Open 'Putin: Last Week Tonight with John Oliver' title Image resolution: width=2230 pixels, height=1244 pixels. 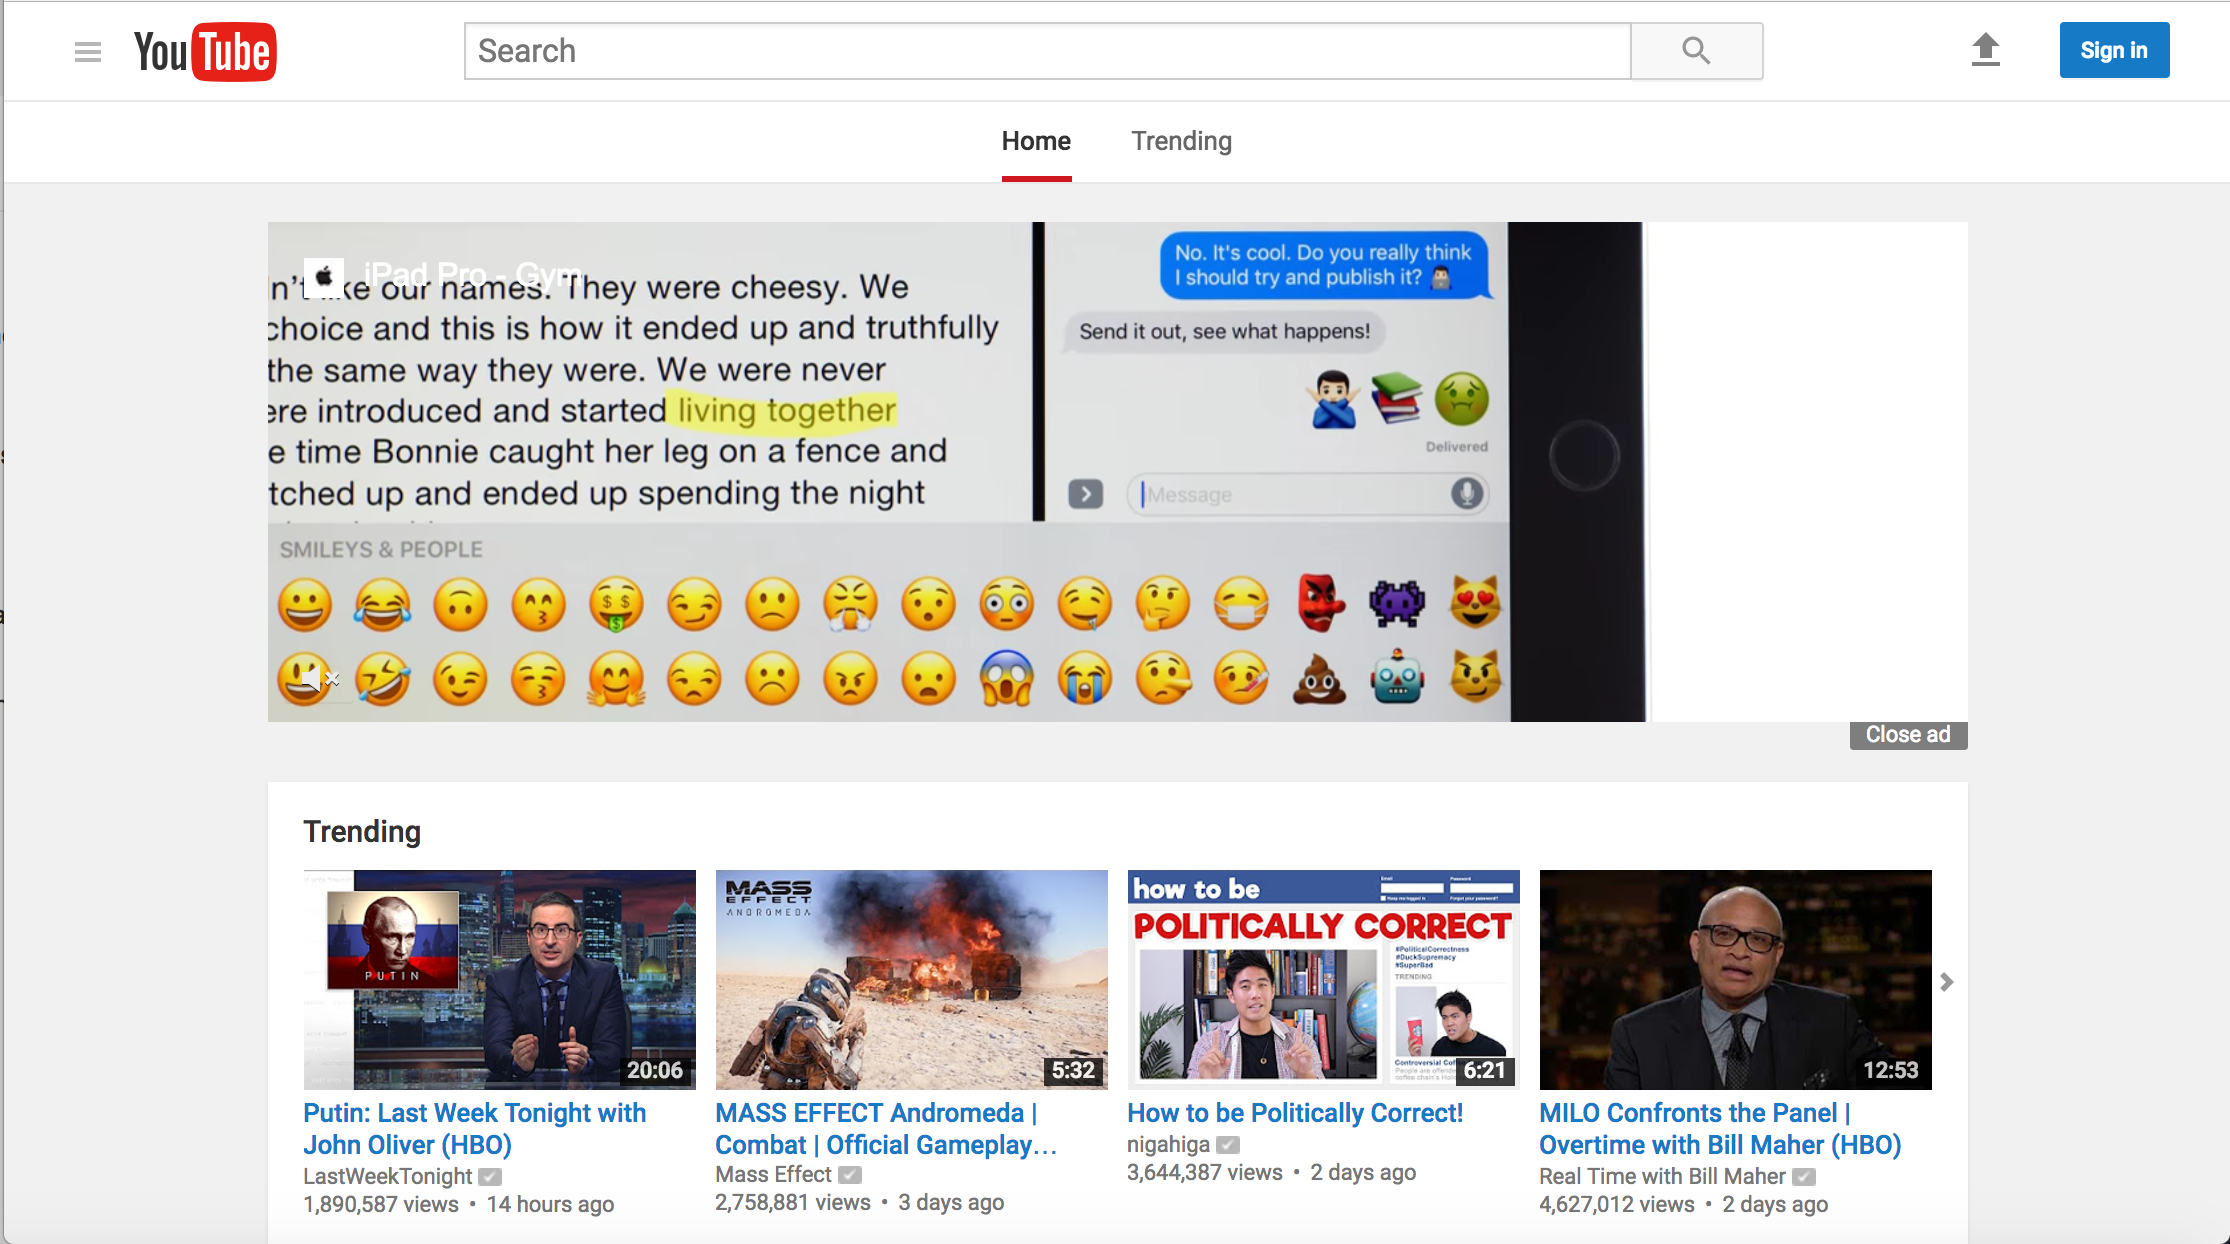tap(475, 1129)
